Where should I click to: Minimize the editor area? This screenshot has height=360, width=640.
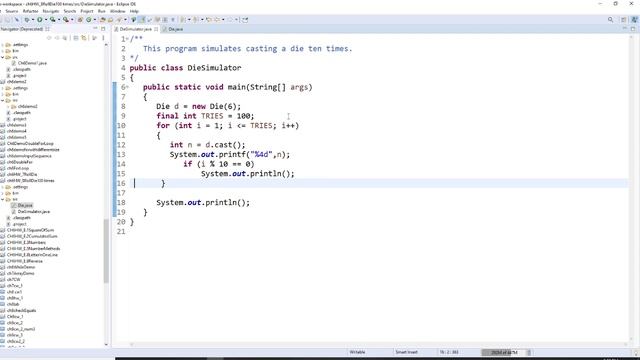624,29
